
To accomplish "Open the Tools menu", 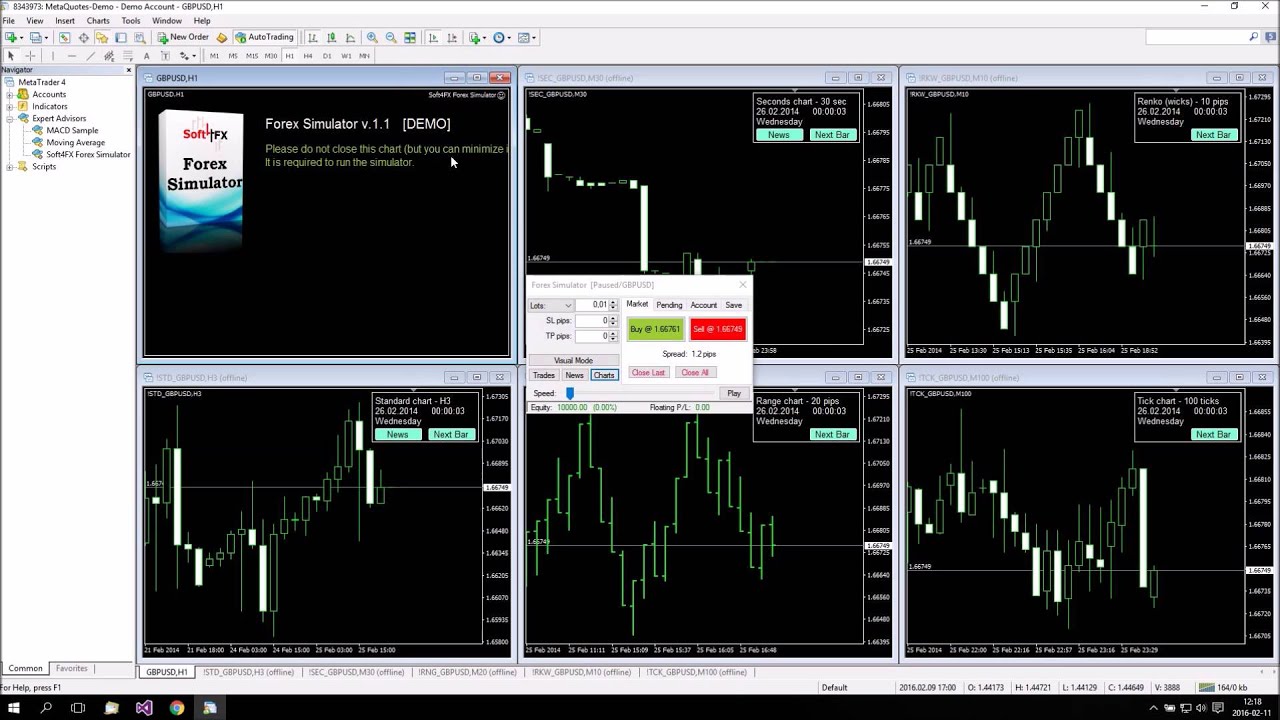I will coord(131,20).
